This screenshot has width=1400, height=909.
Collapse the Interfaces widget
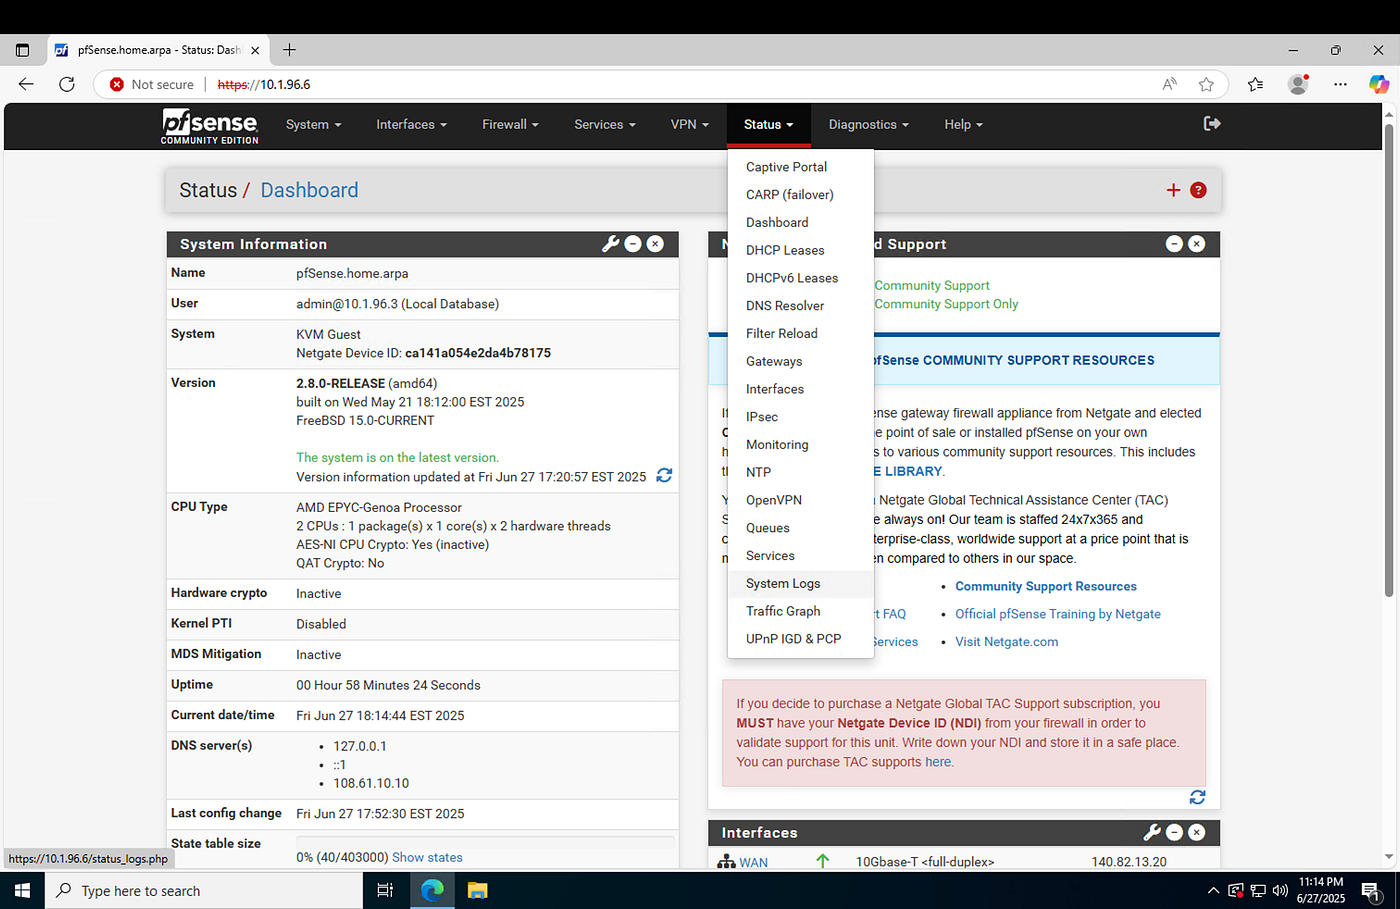tap(1175, 832)
